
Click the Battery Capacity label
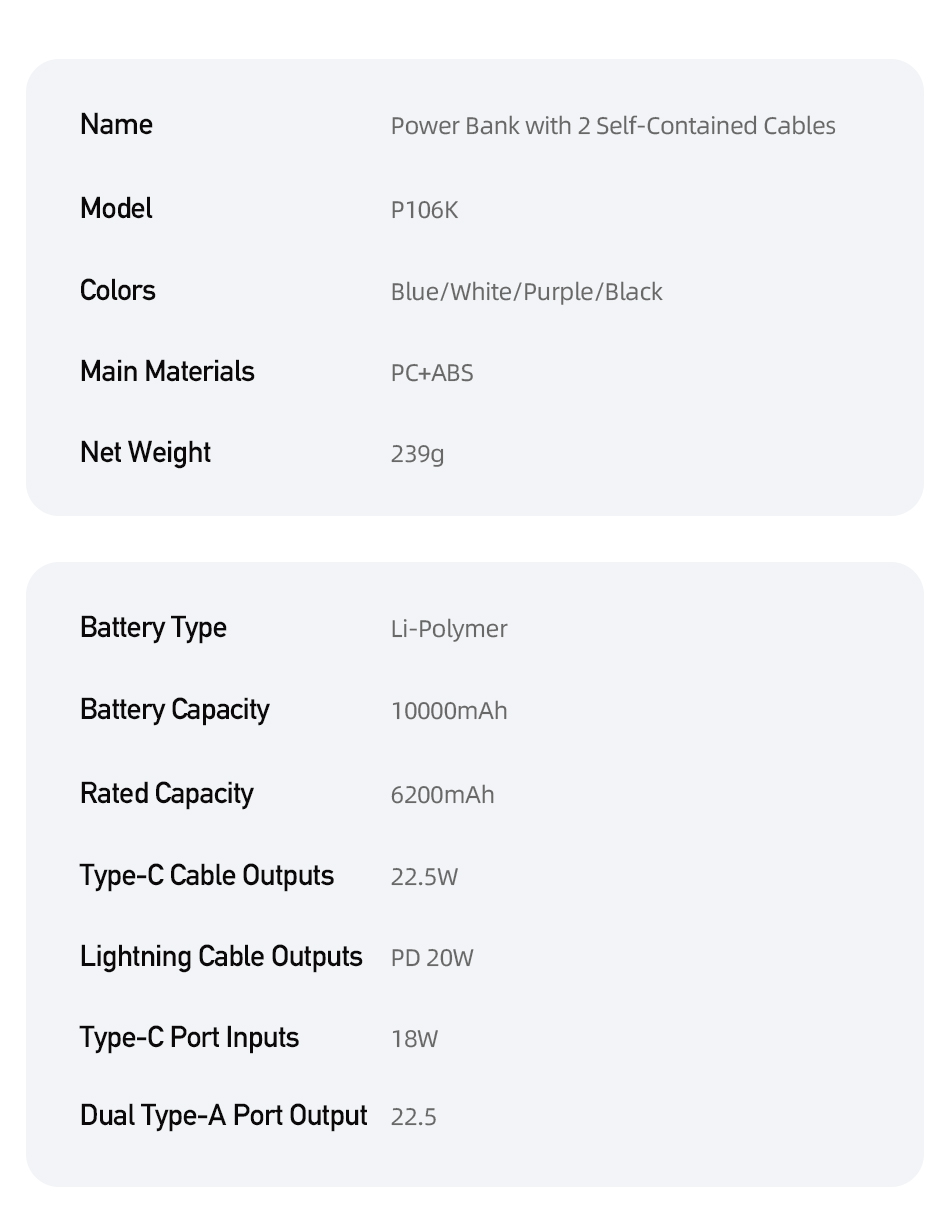coord(175,711)
